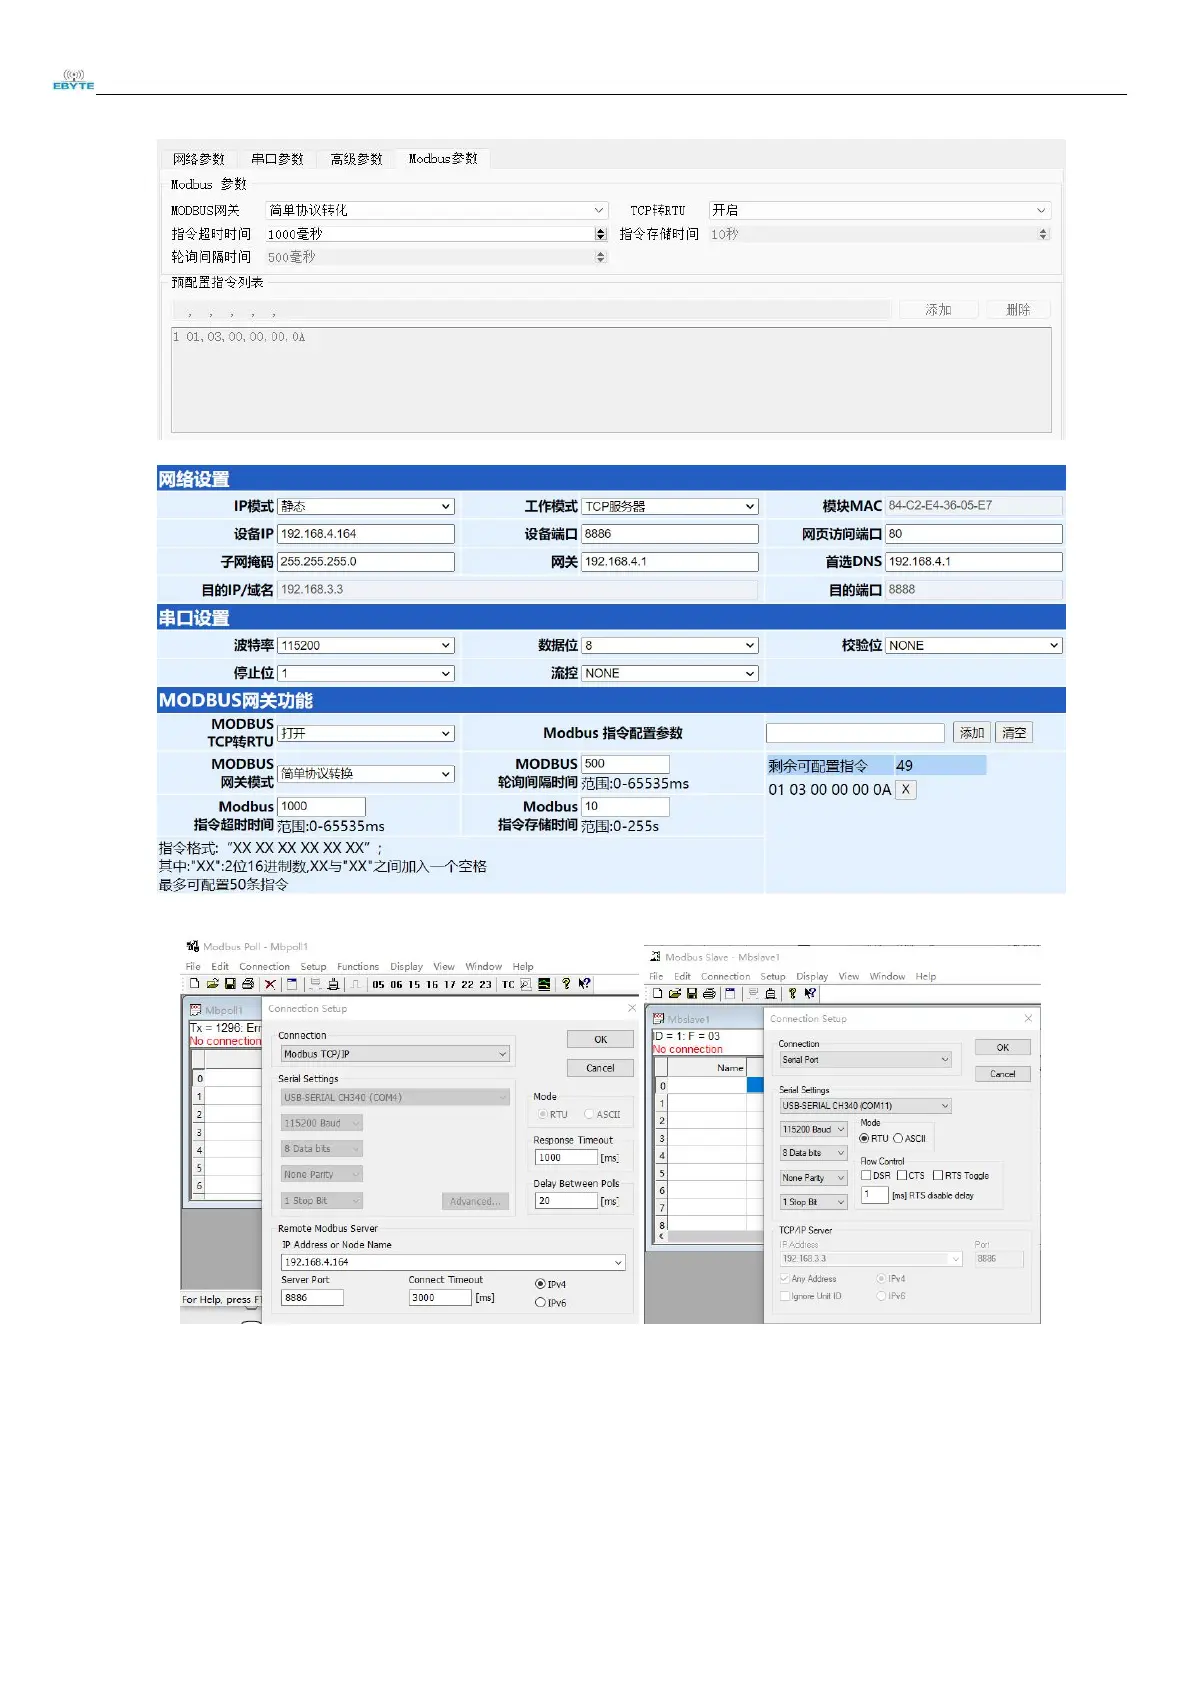Click New document icon in Modbus Slave toolbar

point(658,993)
